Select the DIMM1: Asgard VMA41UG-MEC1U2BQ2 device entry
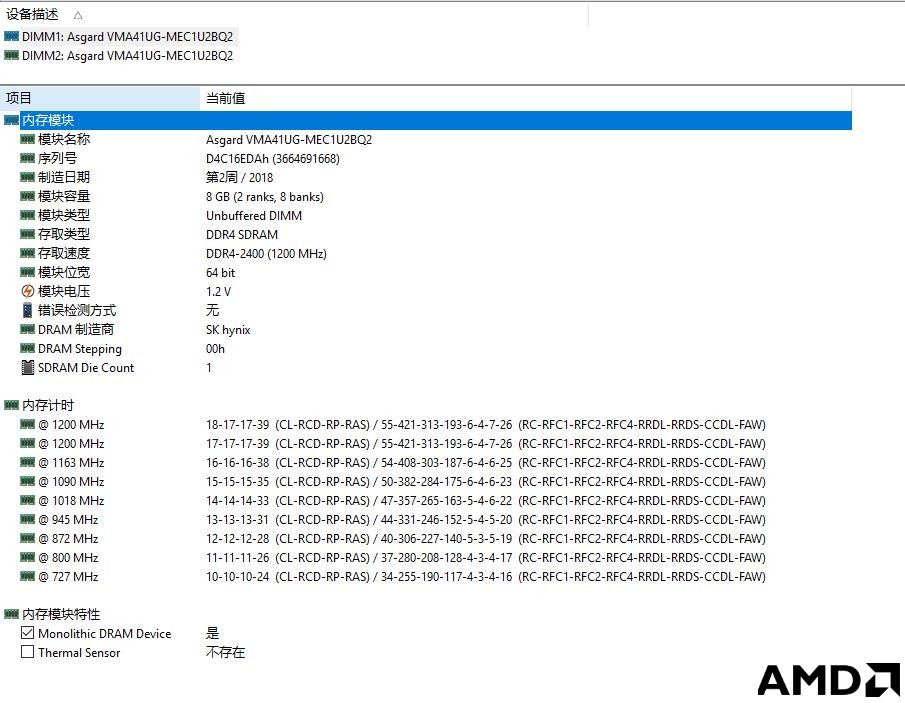This screenshot has height=703, width=905. [x=128, y=36]
